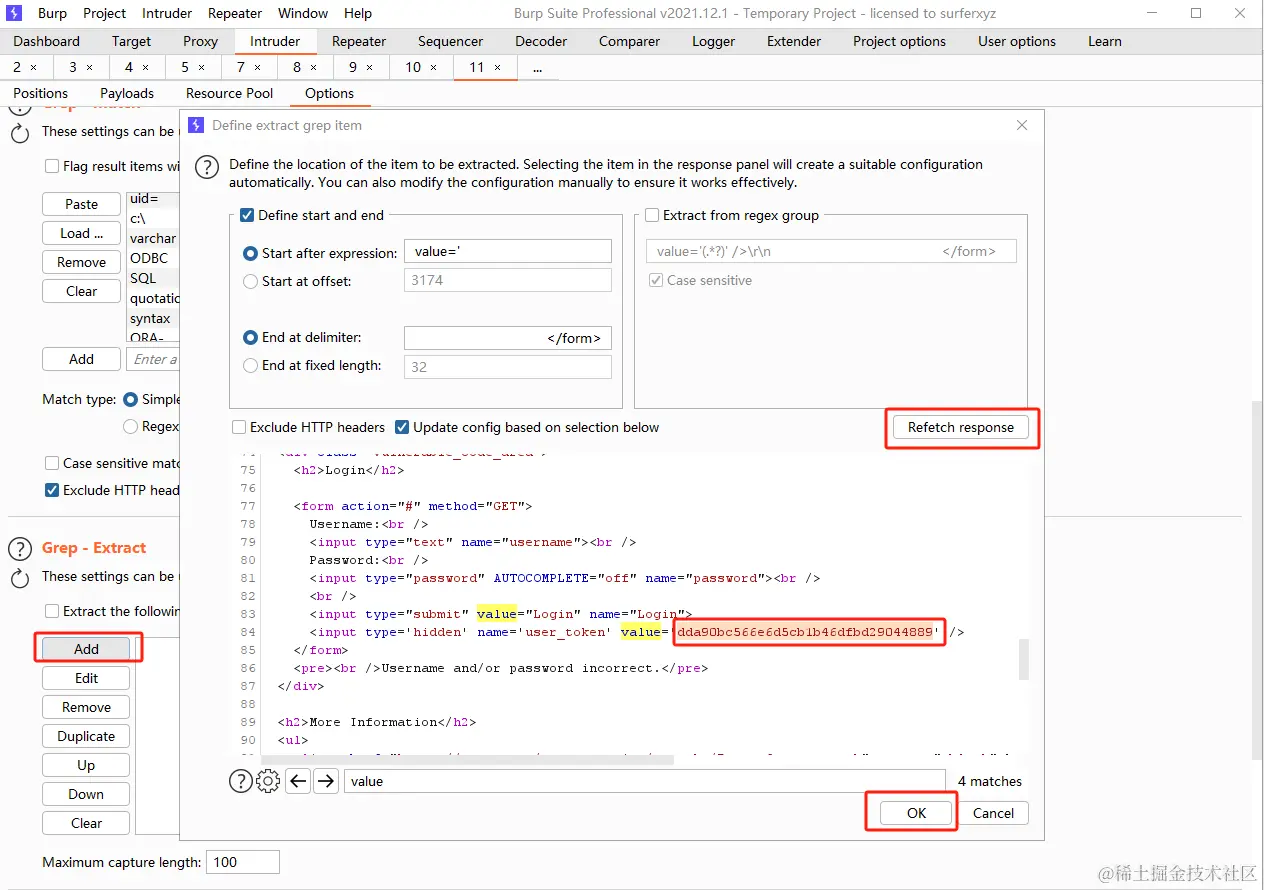Click the ... more tabs button

[x=538, y=67]
